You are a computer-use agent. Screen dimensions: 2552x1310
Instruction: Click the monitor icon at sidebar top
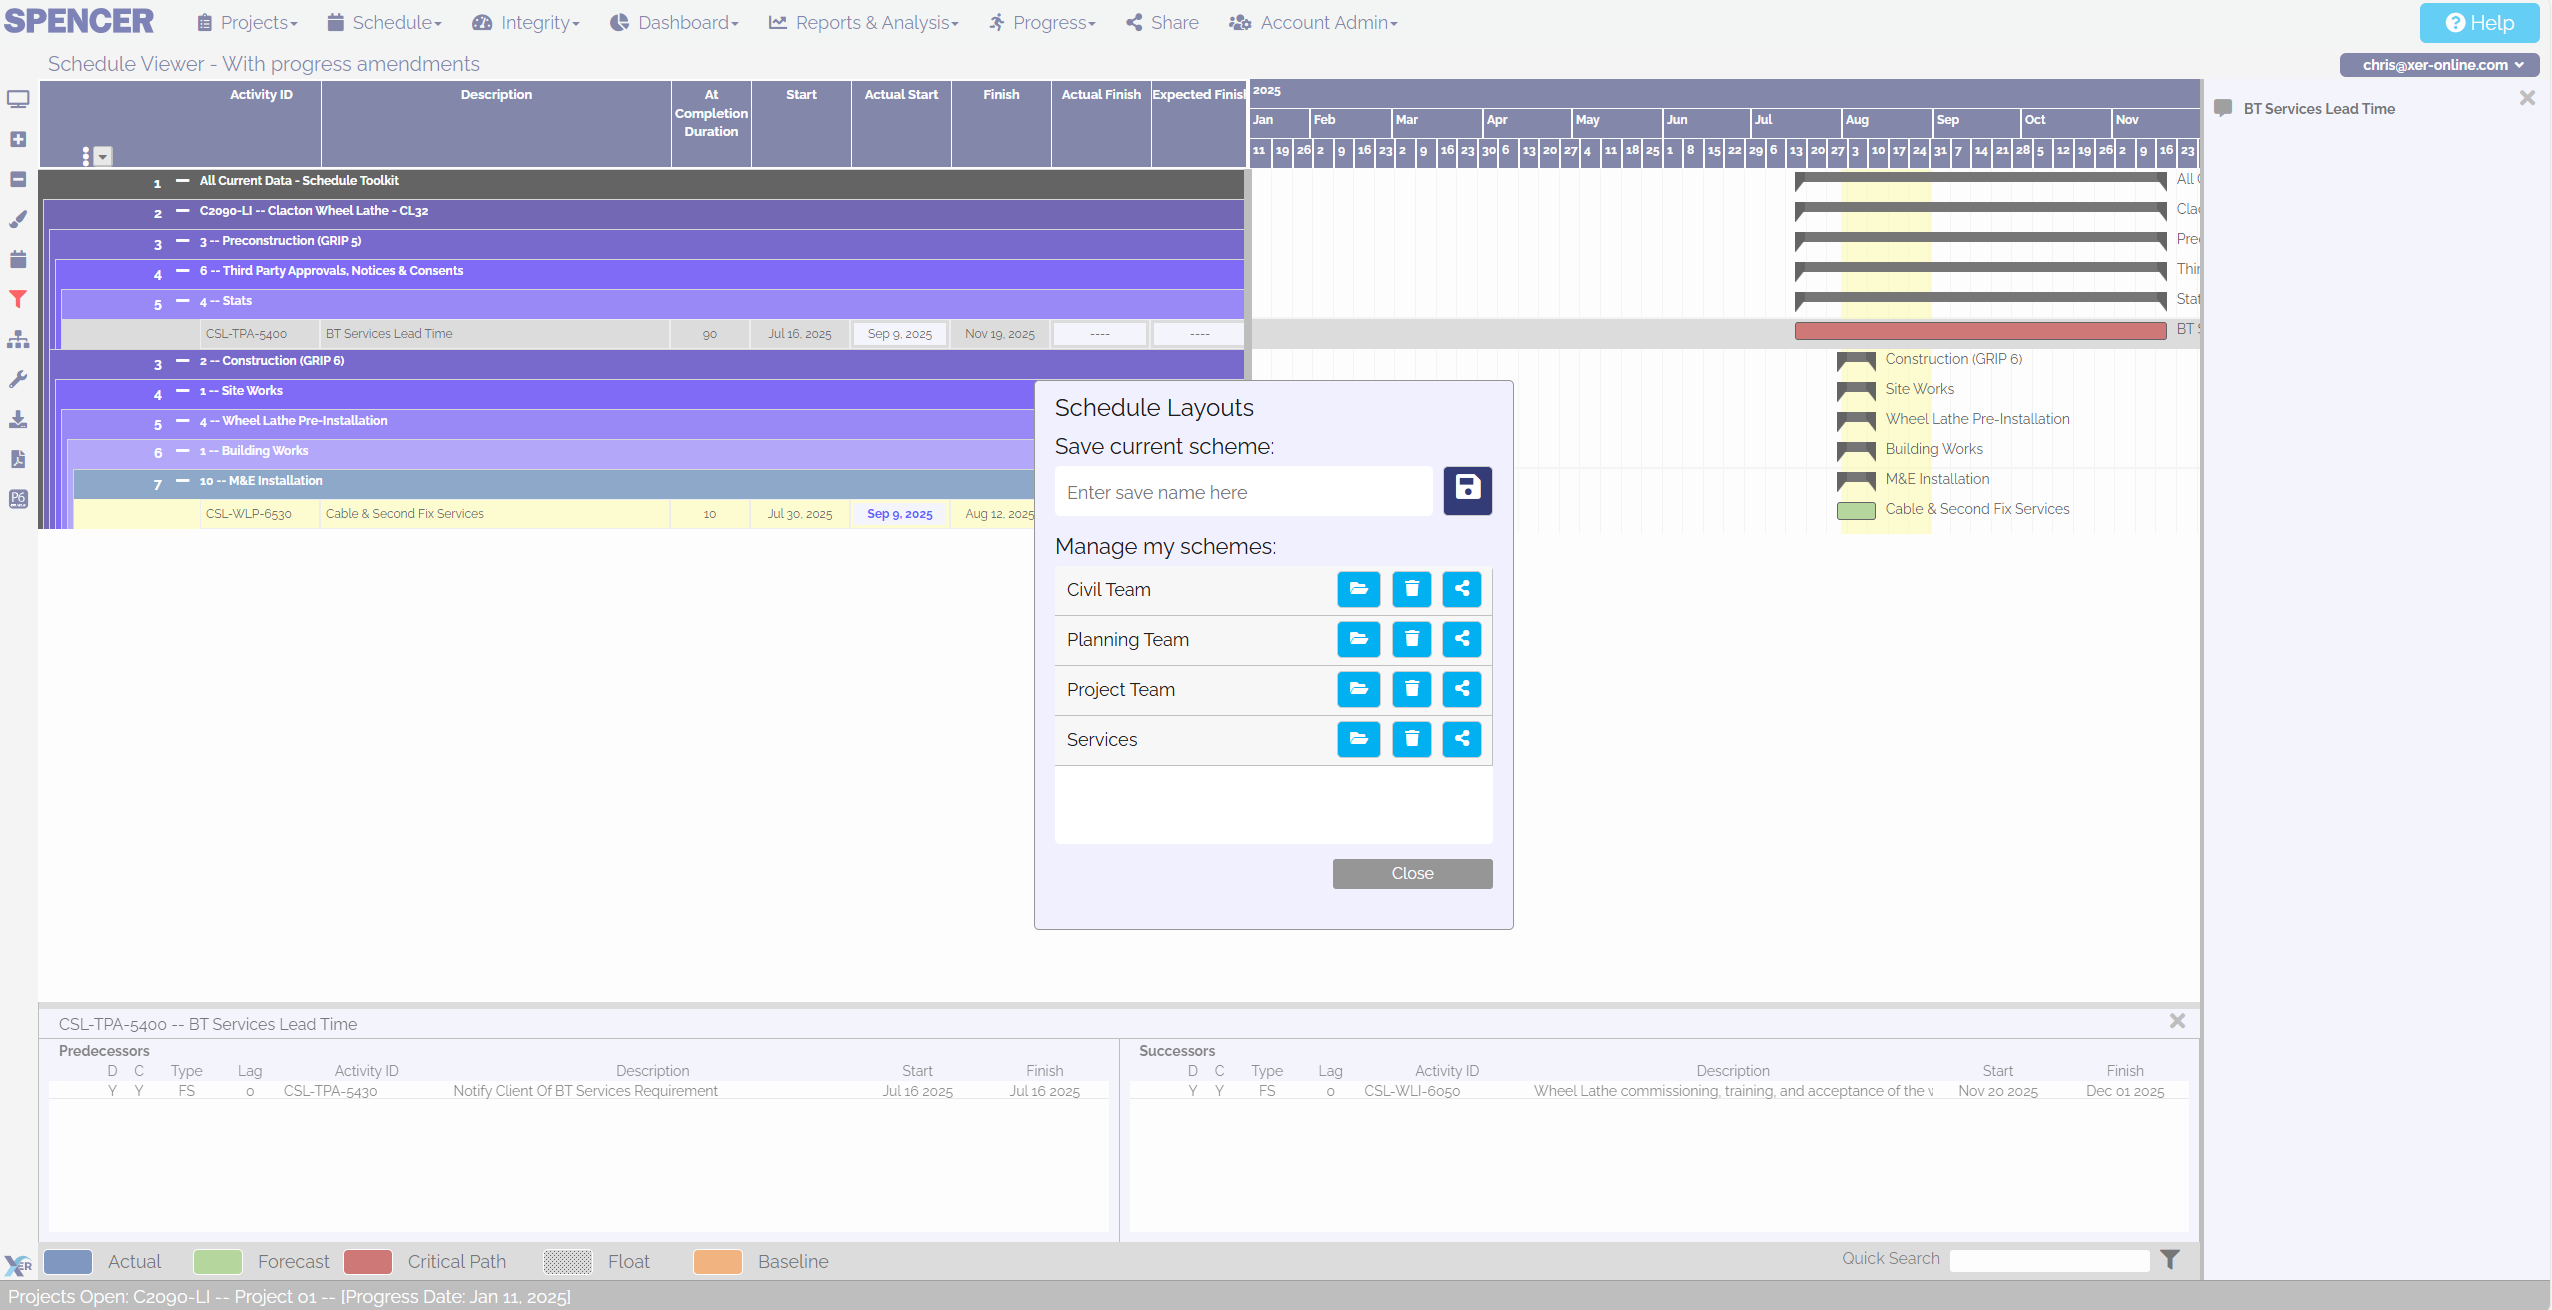[18, 98]
